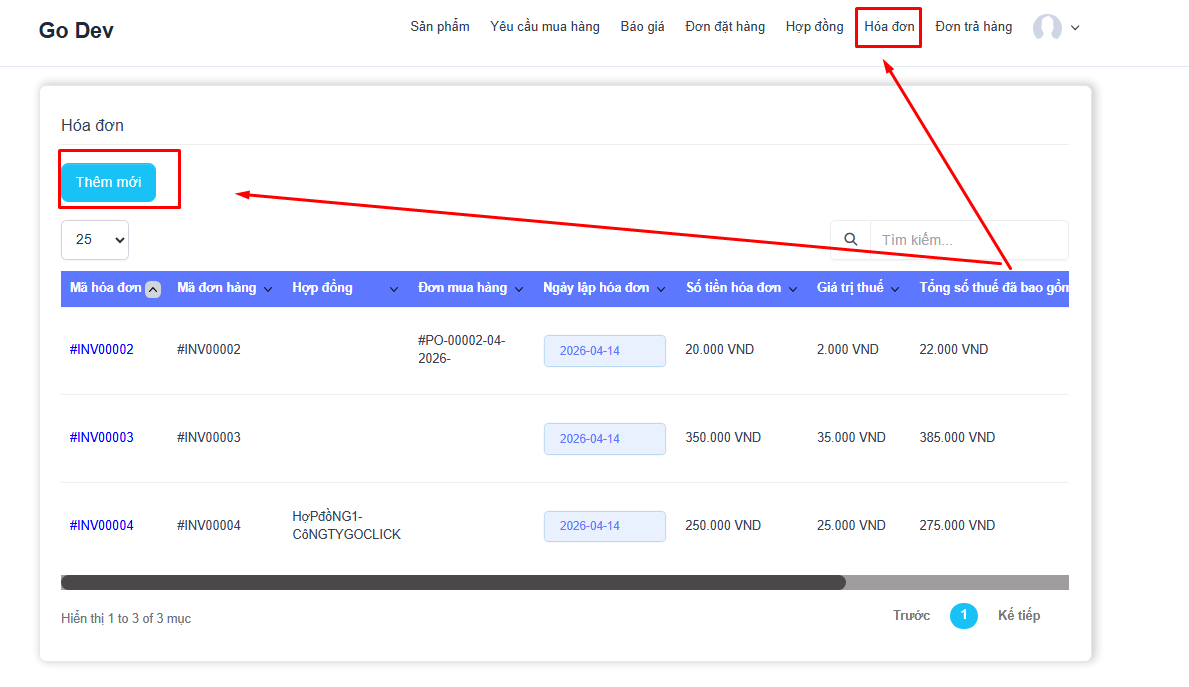Click the Go Dev logo
This screenshot has height=687, width=1189.
click(76, 30)
